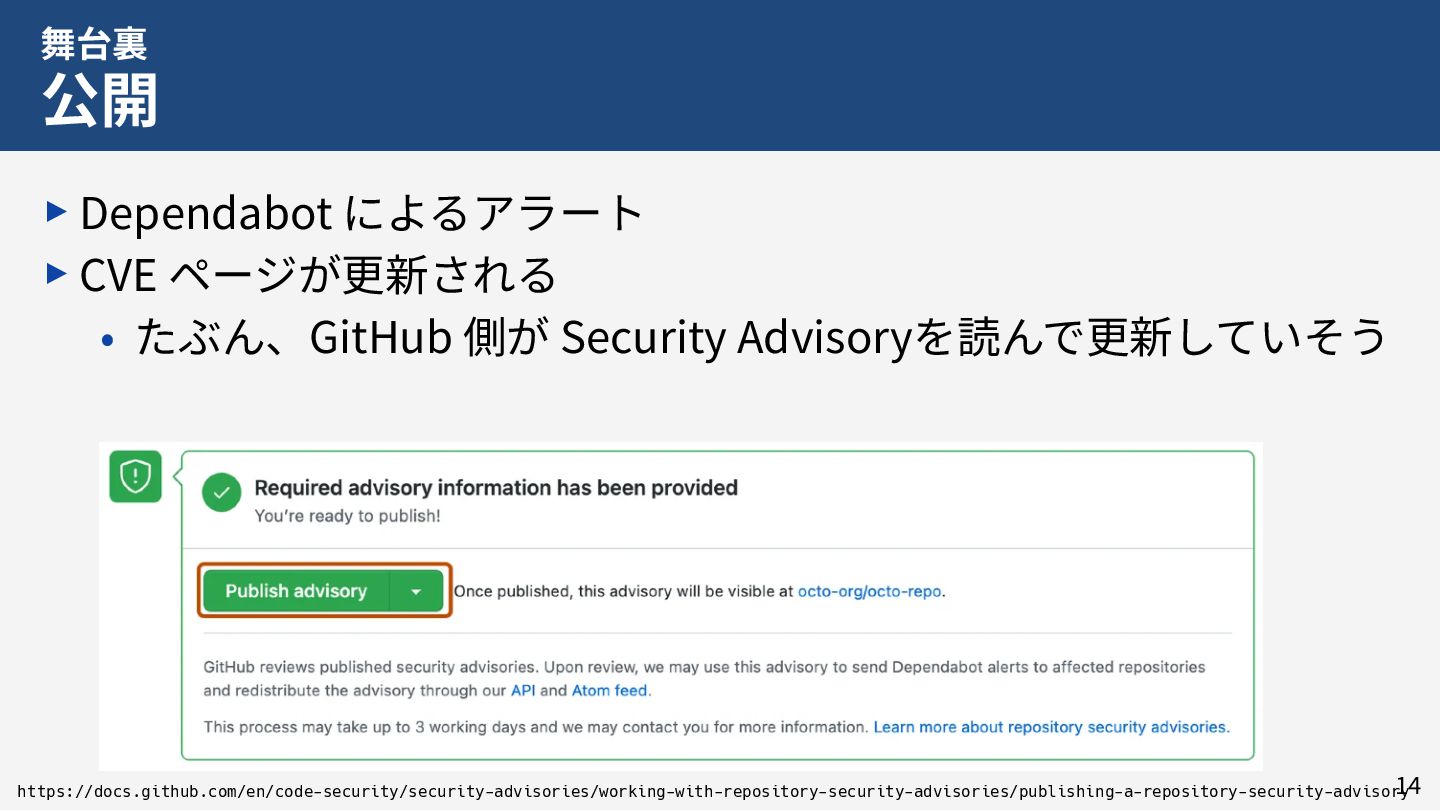The image size is (1440, 810).
Task: Click the round sub-bullet before たぶん
Action: [x=108, y=341]
